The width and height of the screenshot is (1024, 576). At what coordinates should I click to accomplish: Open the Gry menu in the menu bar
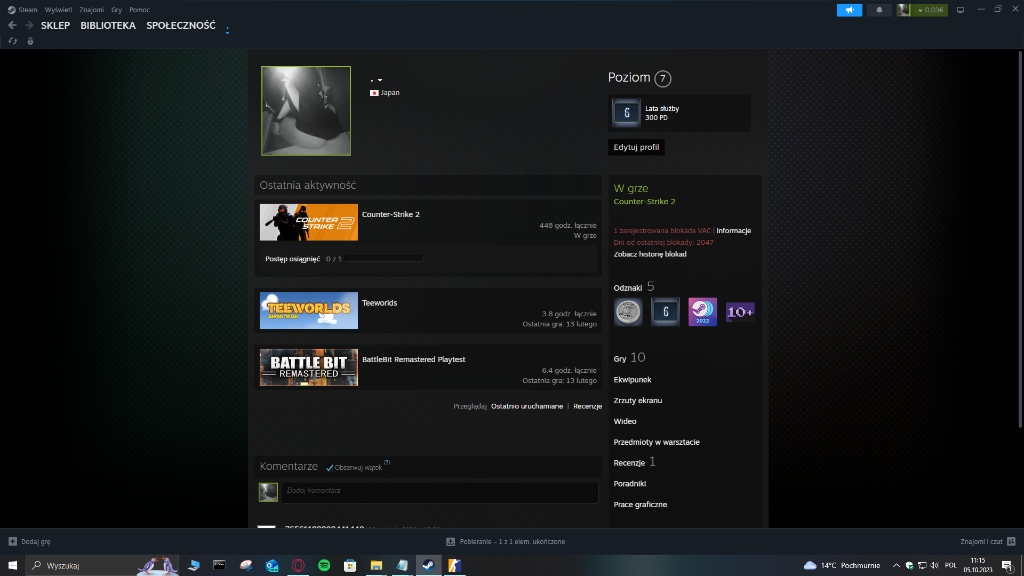pos(115,9)
